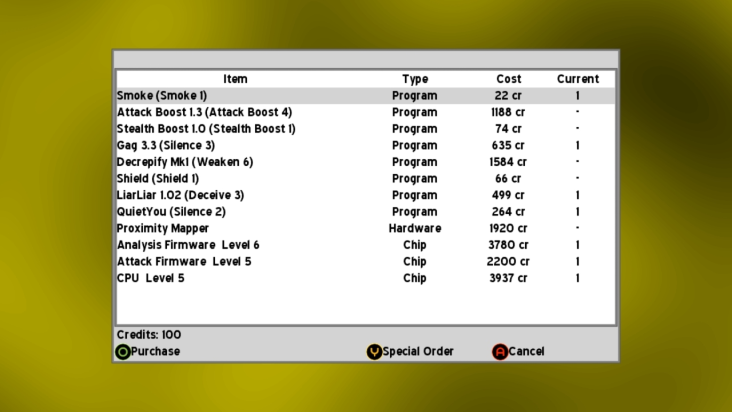Image resolution: width=732 pixels, height=412 pixels.
Task: Click the 635 cr cost cell
Action: [x=508, y=146]
